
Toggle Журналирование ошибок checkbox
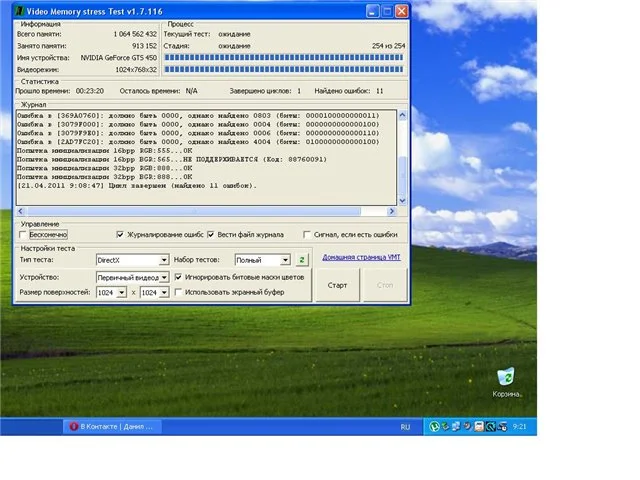[121, 234]
